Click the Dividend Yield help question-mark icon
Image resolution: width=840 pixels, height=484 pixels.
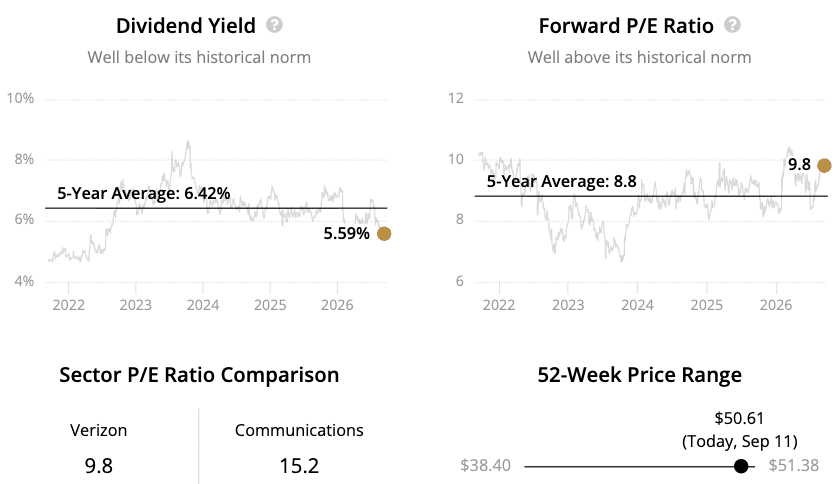click(274, 25)
